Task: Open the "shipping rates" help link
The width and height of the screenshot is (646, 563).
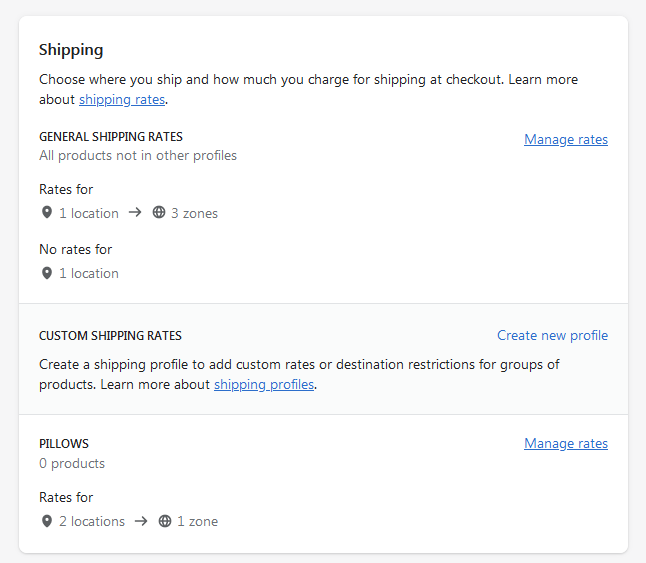Action: pos(122,99)
